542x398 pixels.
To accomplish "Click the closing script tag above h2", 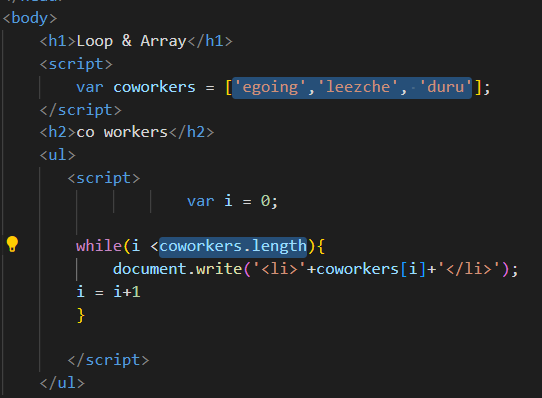I will (x=81, y=110).
